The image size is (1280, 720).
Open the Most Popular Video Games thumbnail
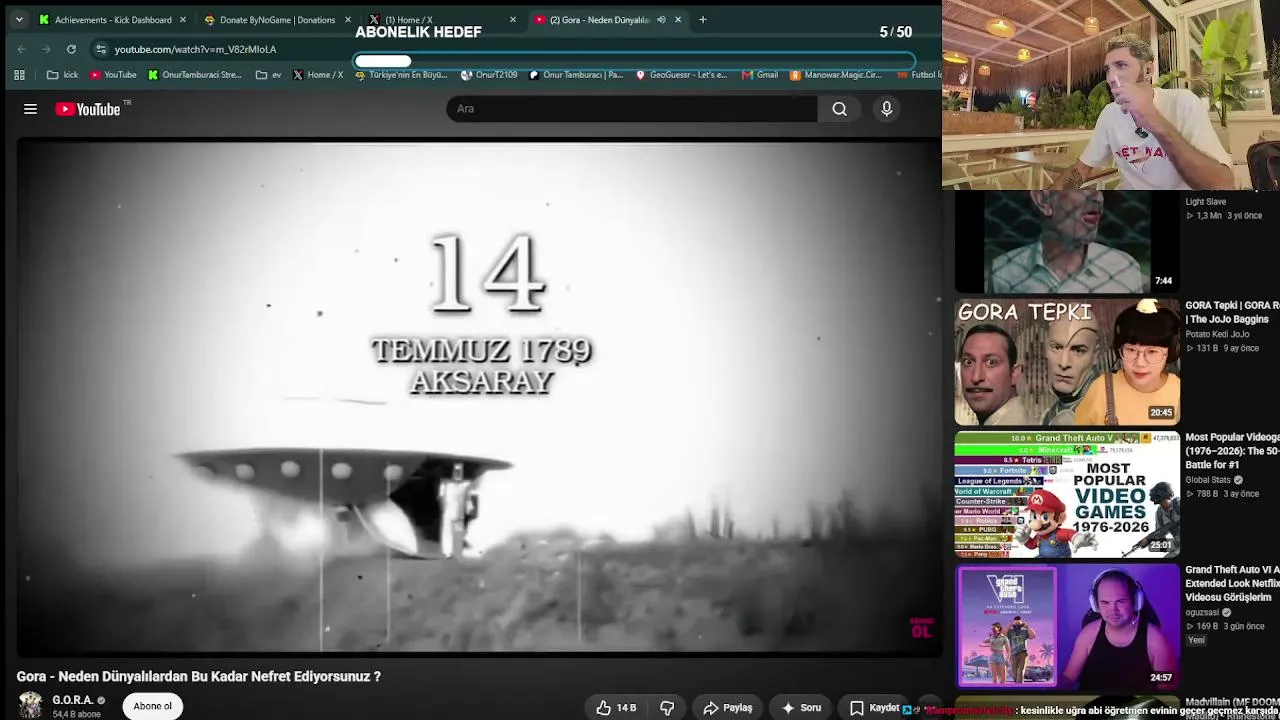(x=1067, y=494)
